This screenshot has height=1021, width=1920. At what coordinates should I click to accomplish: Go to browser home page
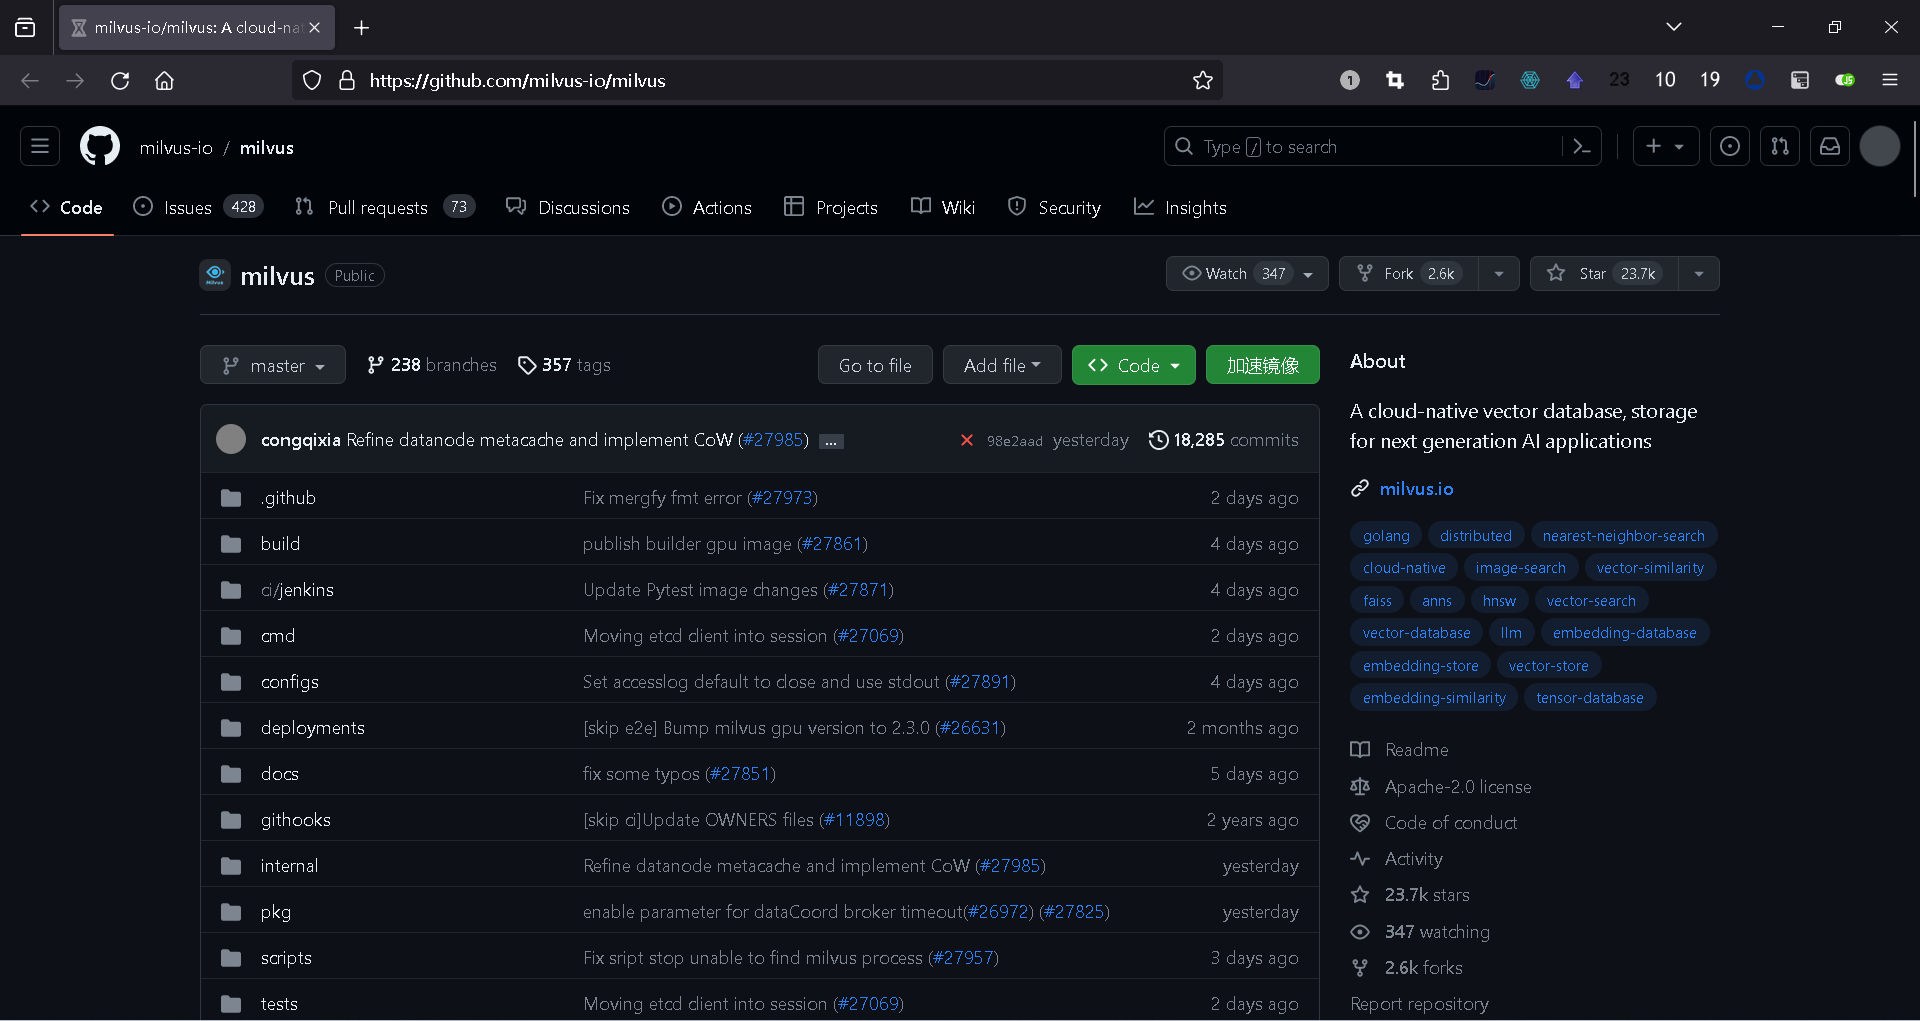pos(165,81)
